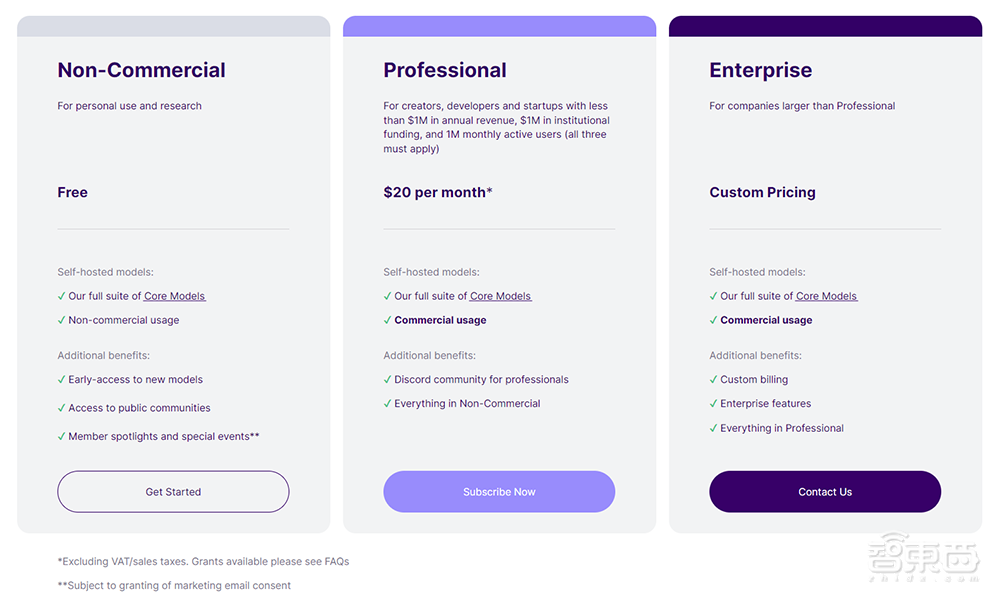Open Core Models link in Non-Commercial plan
1000x601 pixels.
[175, 296]
